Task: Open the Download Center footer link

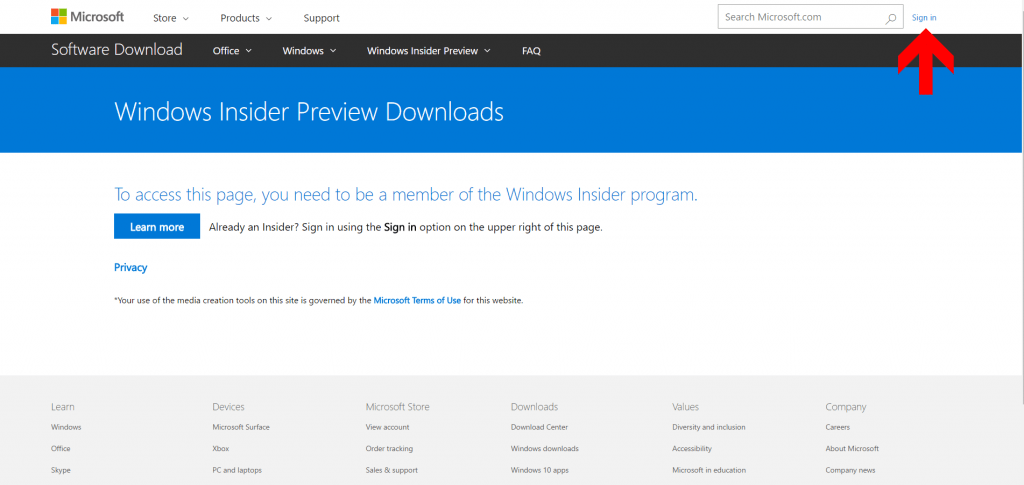Action: [x=539, y=428]
